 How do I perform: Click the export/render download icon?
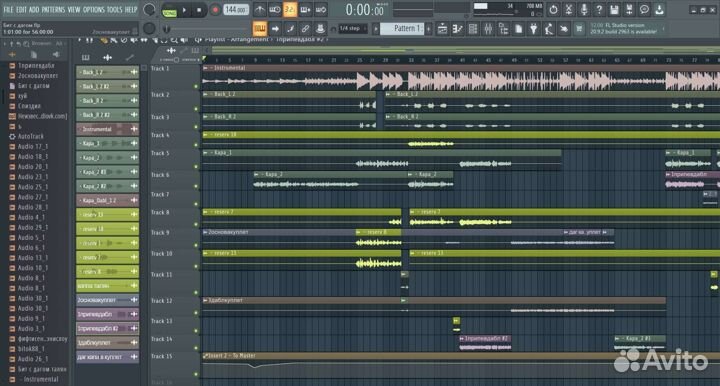[659, 9]
